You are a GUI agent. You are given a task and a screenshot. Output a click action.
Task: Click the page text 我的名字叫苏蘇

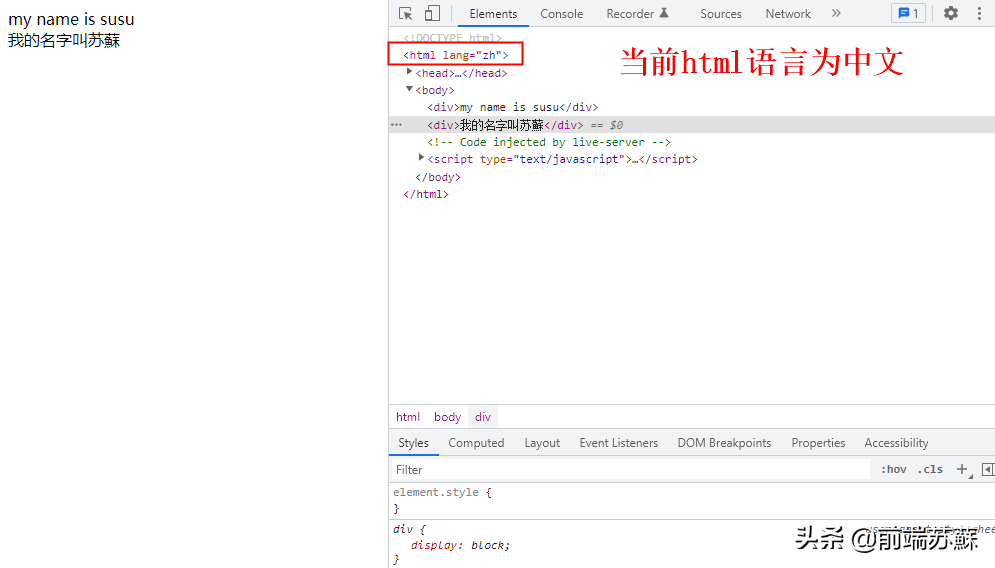click(64, 41)
